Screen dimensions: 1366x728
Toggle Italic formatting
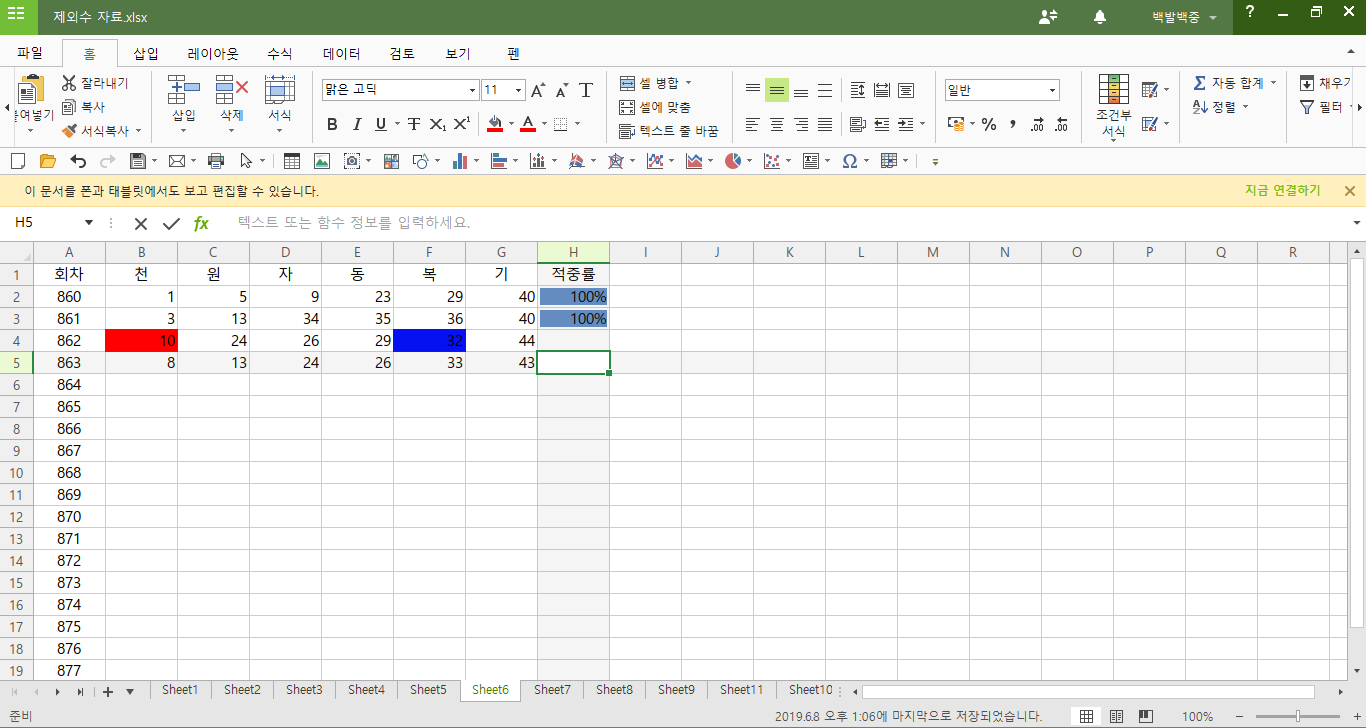pyautogui.click(x=356, y=125)
